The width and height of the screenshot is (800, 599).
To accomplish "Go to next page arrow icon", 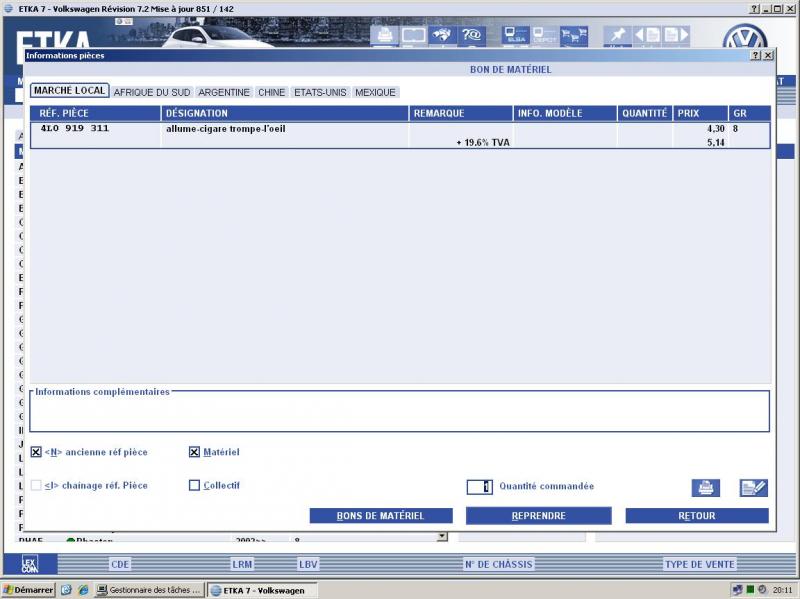I will point(676,35).
